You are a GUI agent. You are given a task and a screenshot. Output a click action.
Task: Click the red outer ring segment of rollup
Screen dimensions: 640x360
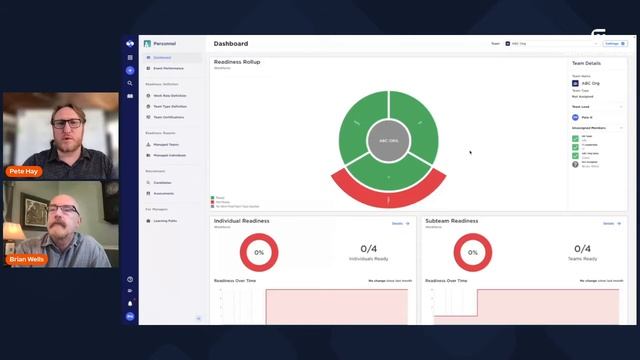coord(389,197)
